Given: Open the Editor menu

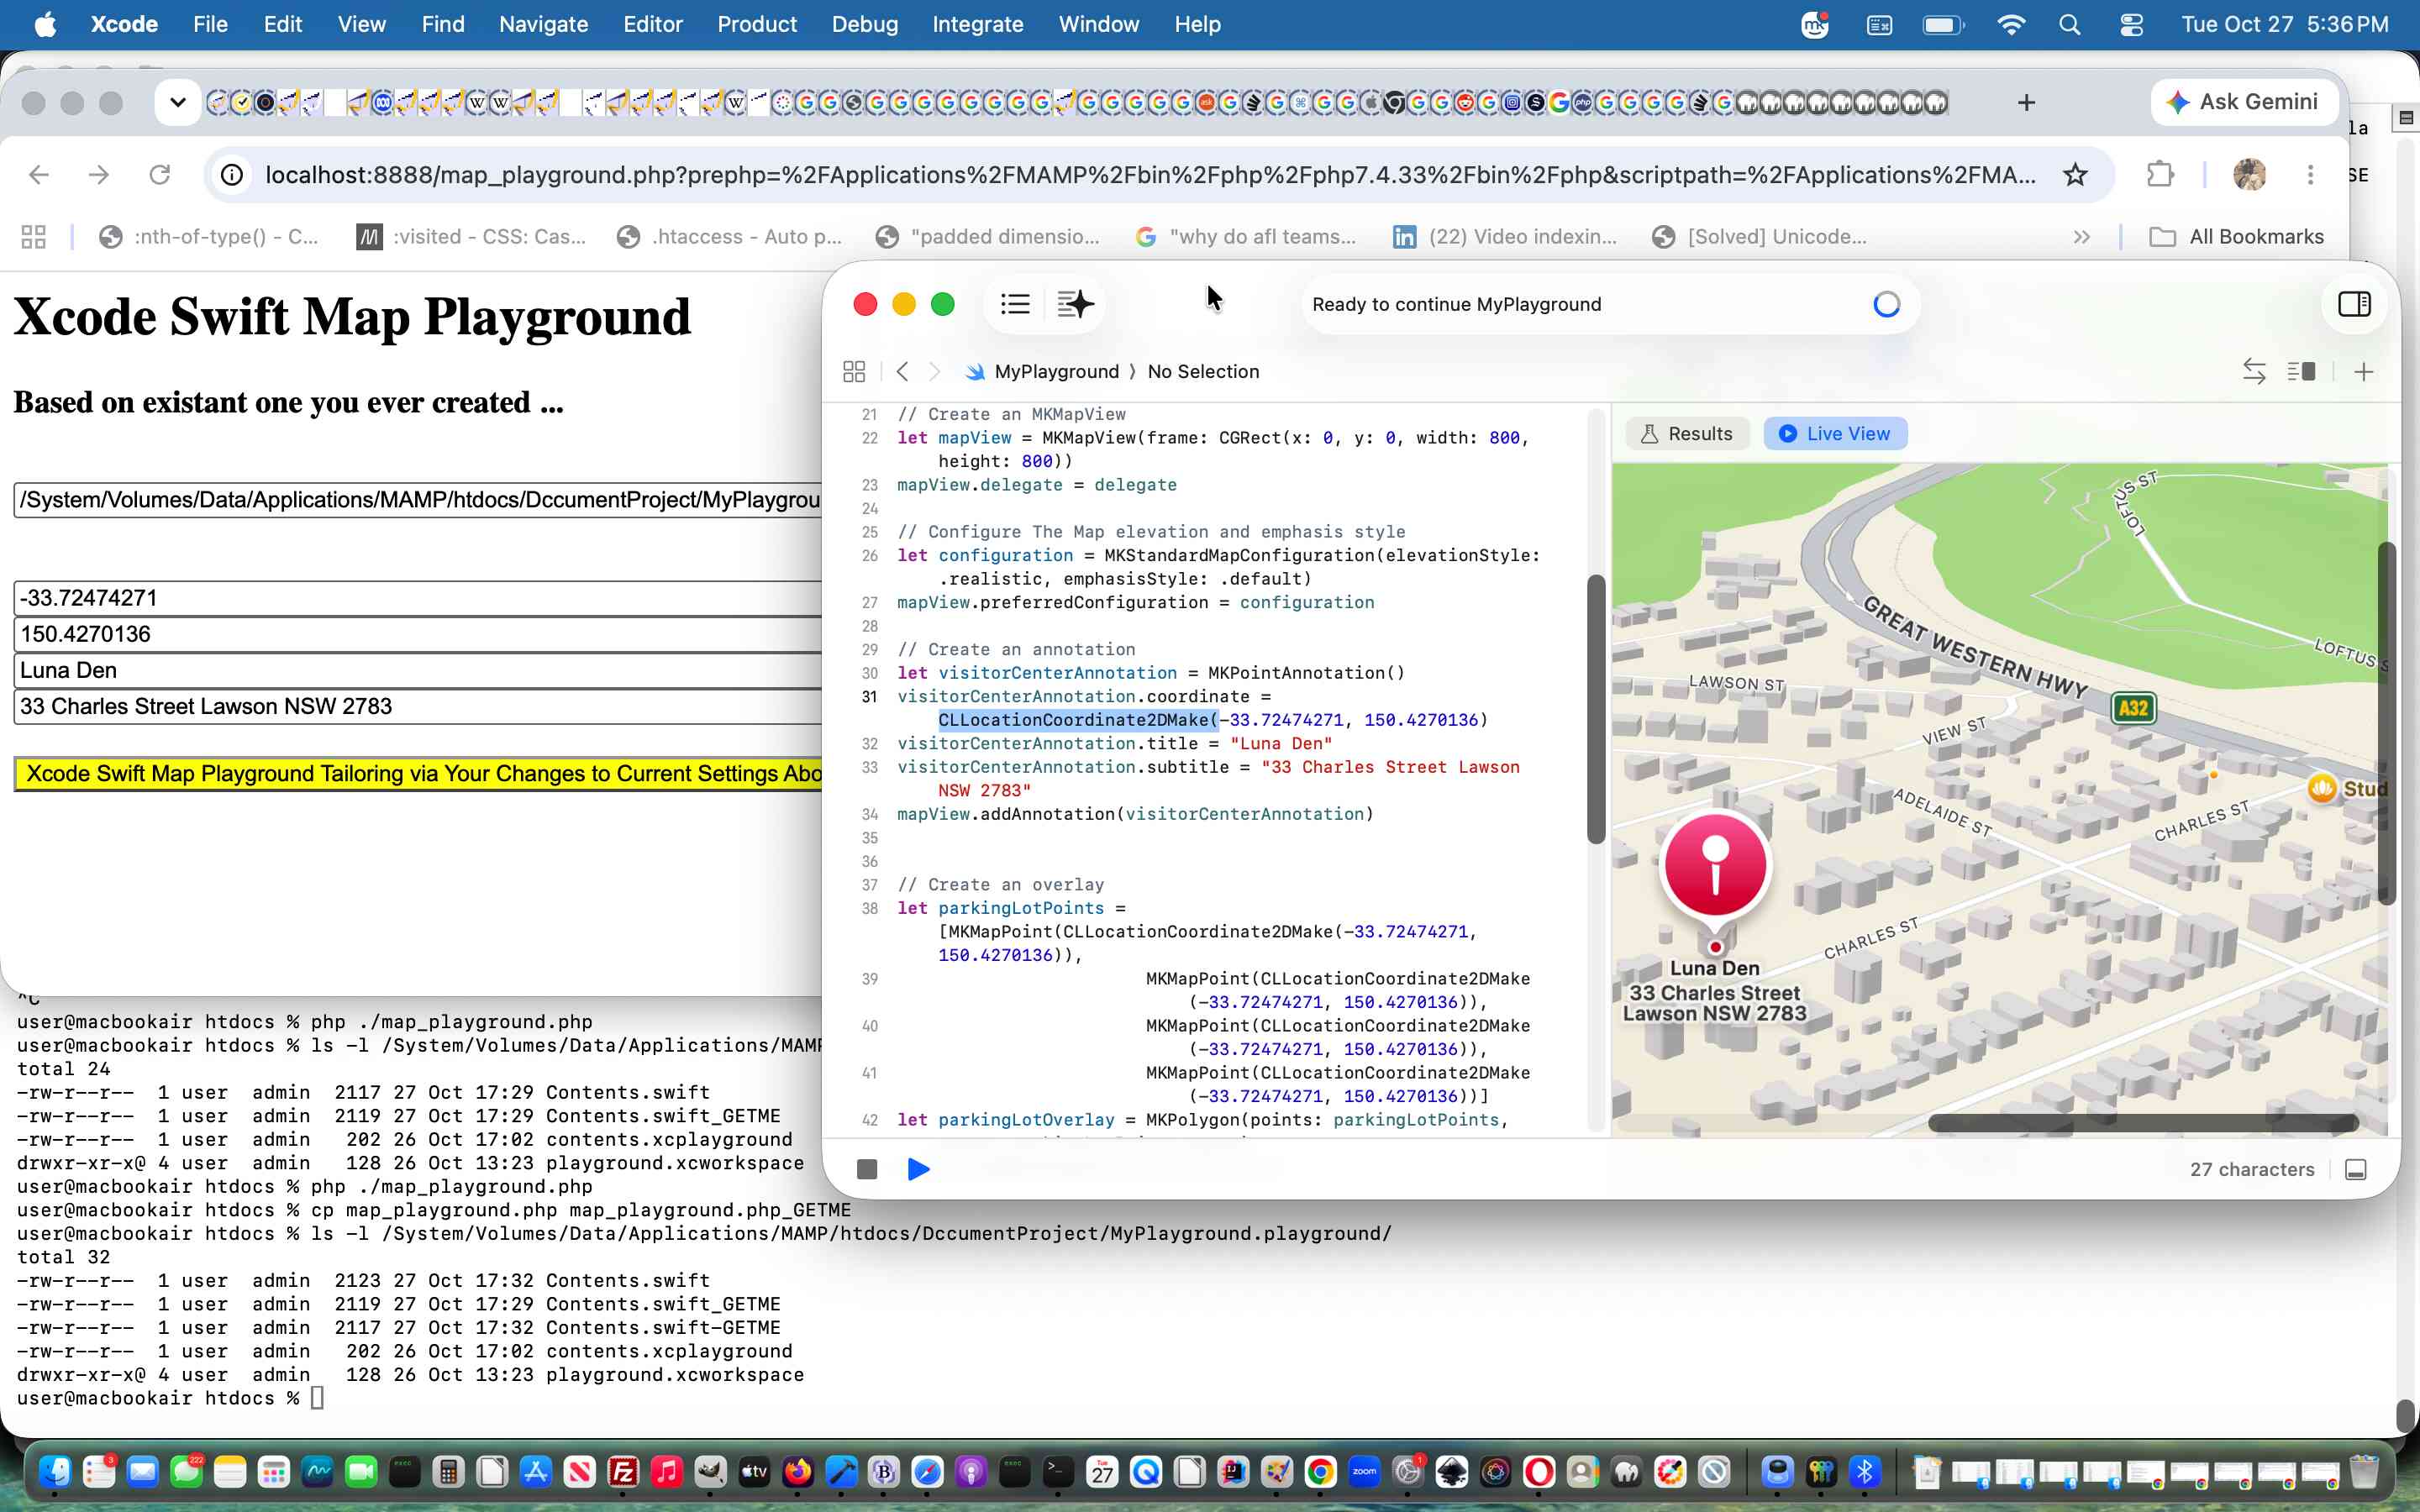Looking at the screenshot, I should [652, 24].
